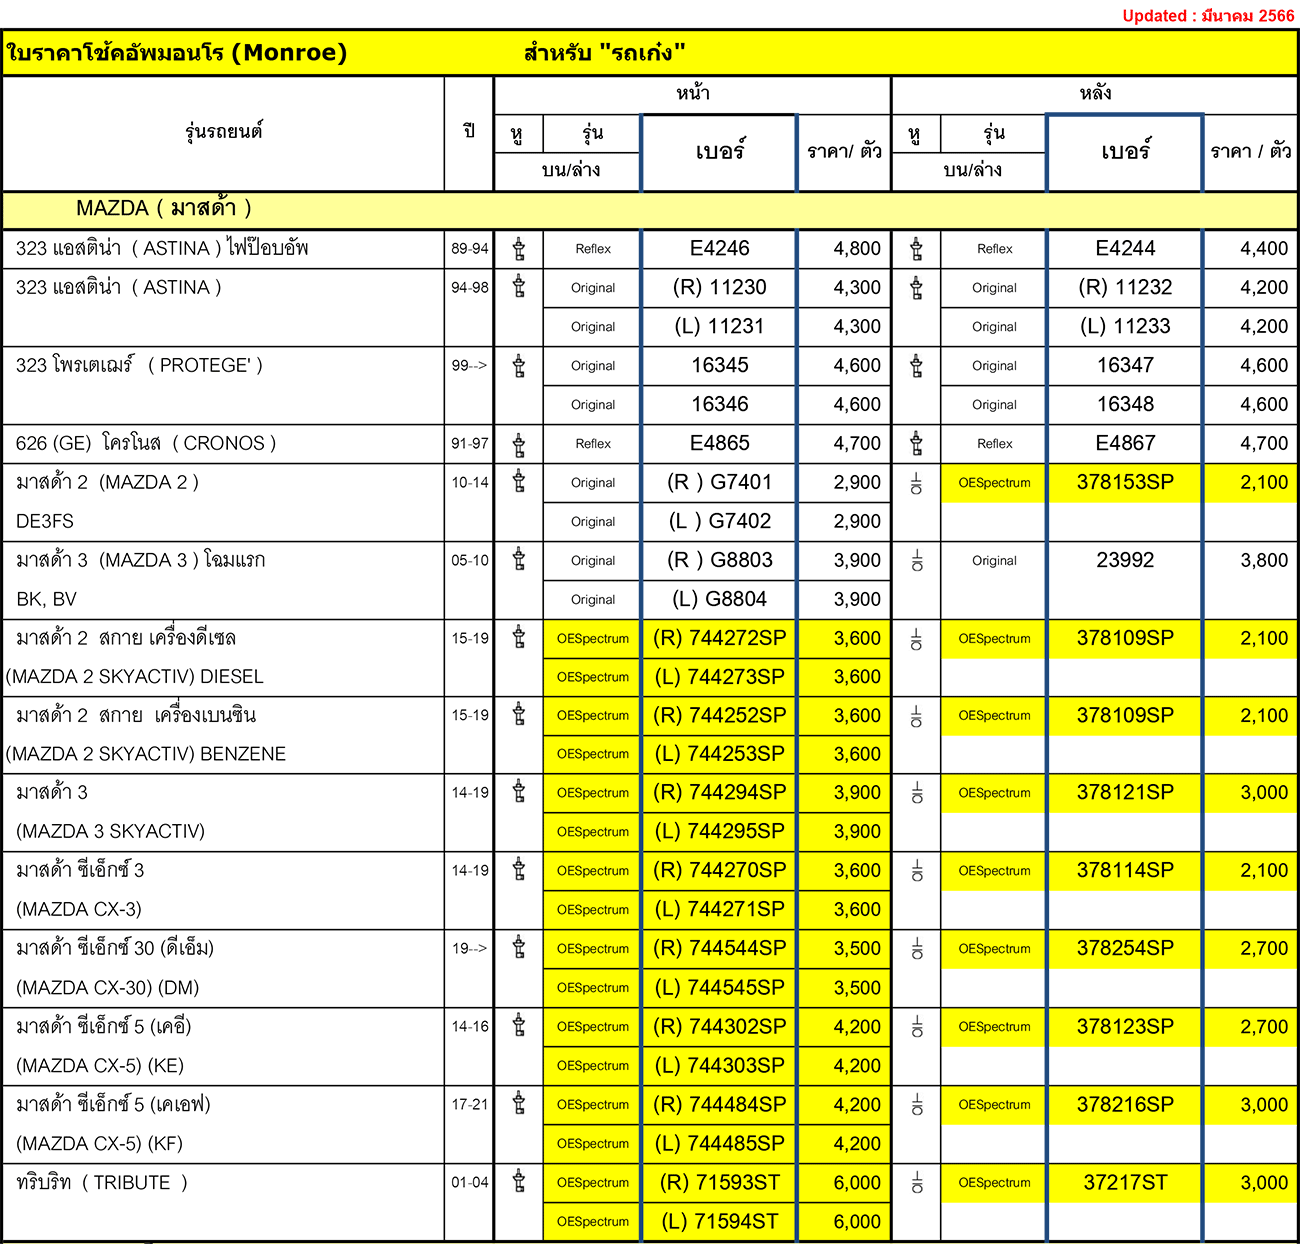Select part number (L) 11233

[1125, 326]
